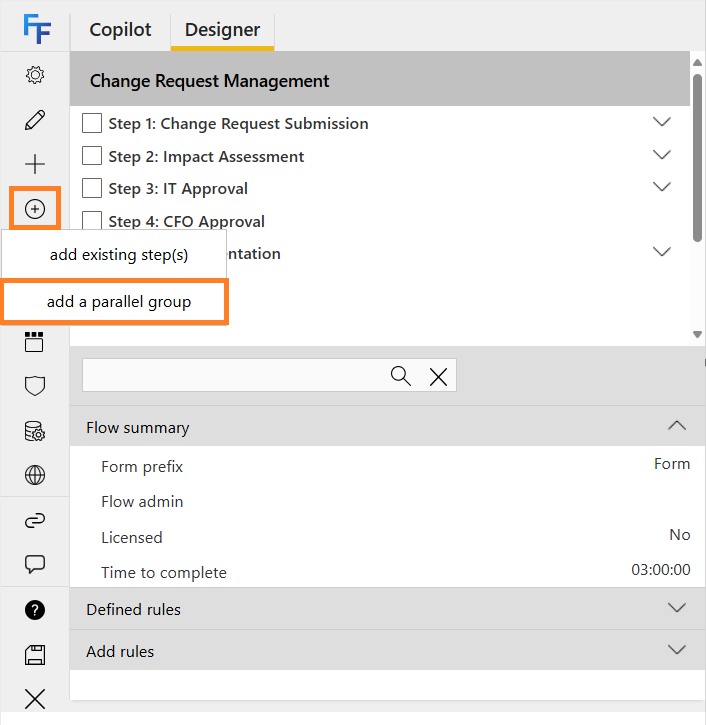This screenshot has height=725, width=706.
Task: Click the scrollbar up arrow
Action: coord(698,62)
